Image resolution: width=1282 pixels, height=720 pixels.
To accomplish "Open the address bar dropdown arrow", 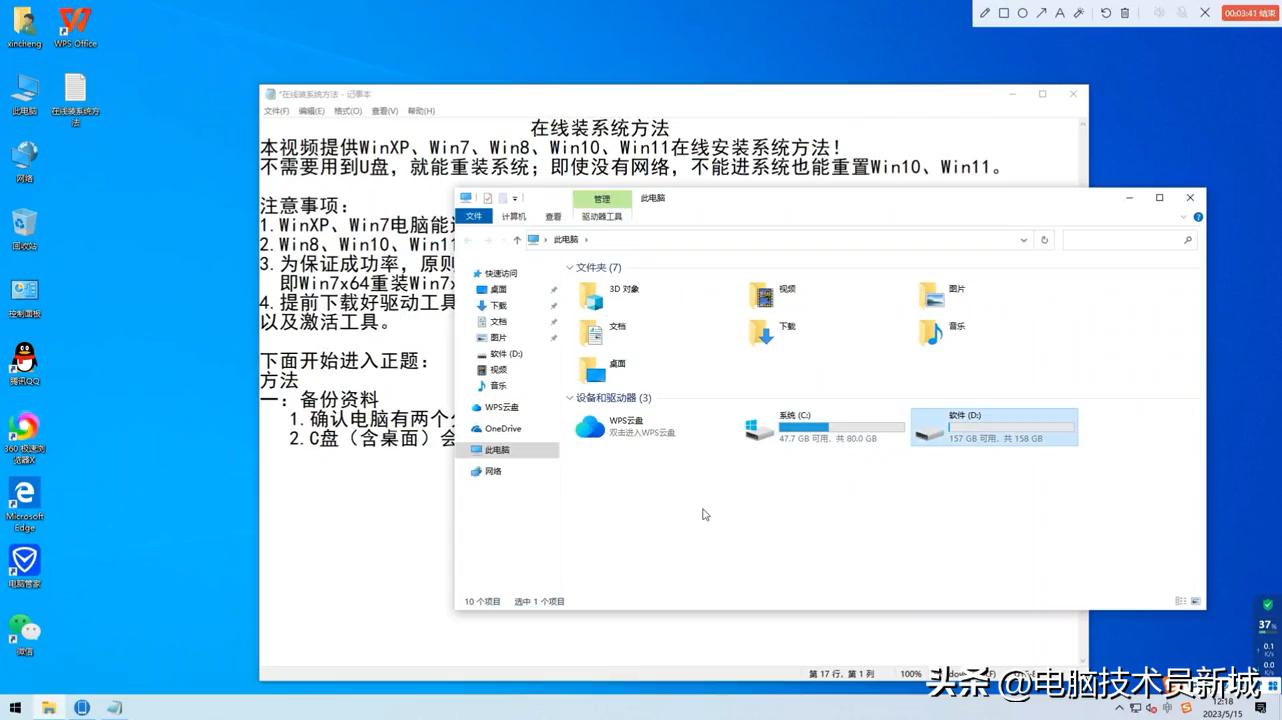I will (1023, 239).
